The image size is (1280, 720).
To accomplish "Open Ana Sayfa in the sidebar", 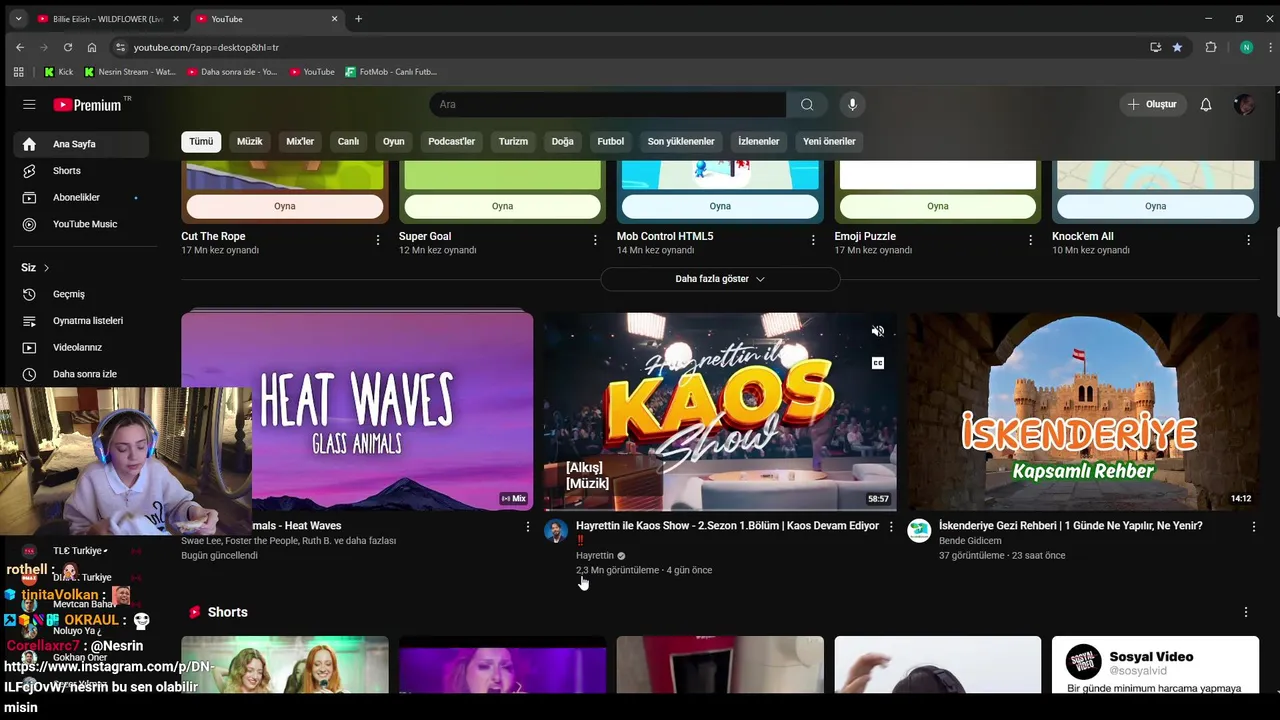I will 81,144.
